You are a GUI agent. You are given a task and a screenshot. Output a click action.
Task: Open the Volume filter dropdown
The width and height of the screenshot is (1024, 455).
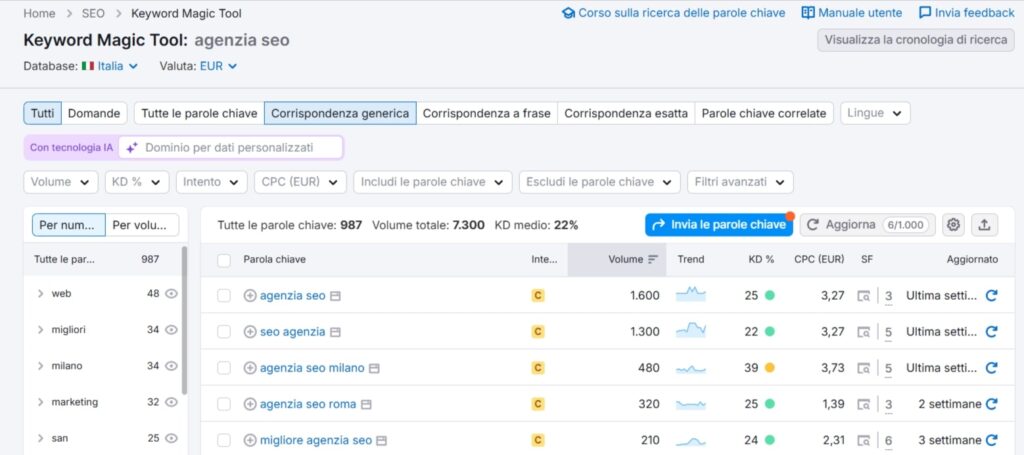[61, 182]
